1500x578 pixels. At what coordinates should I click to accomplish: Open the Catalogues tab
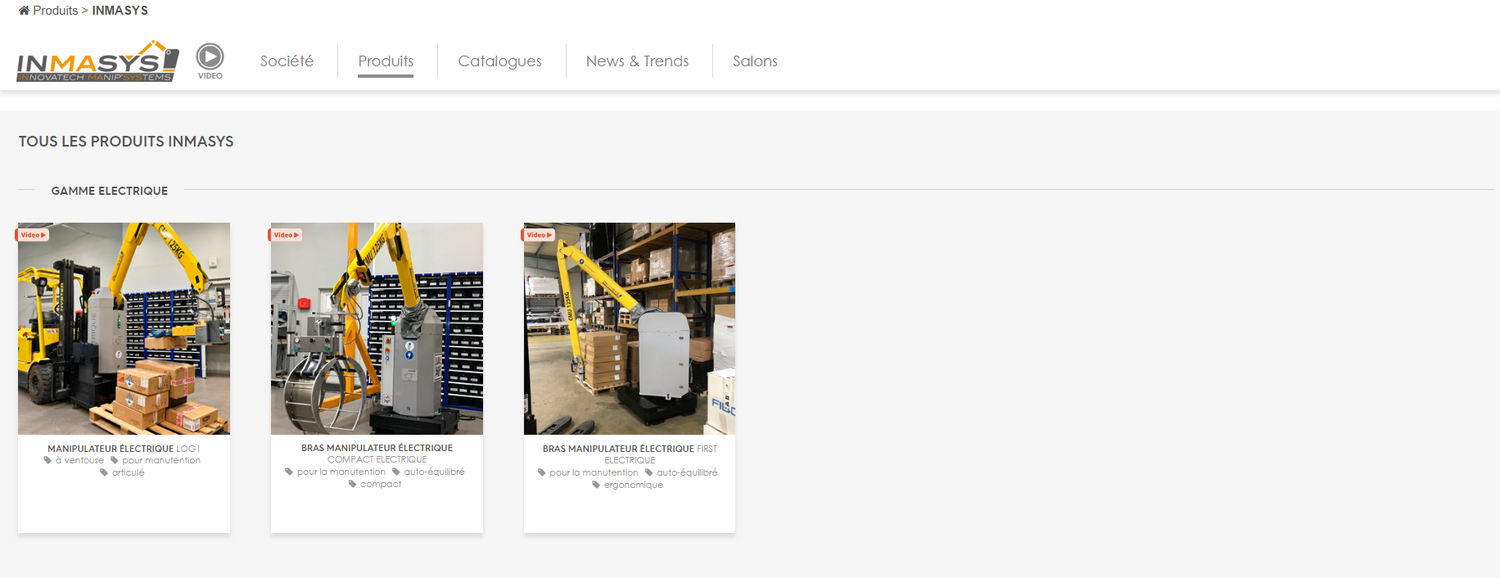point(500,61)
